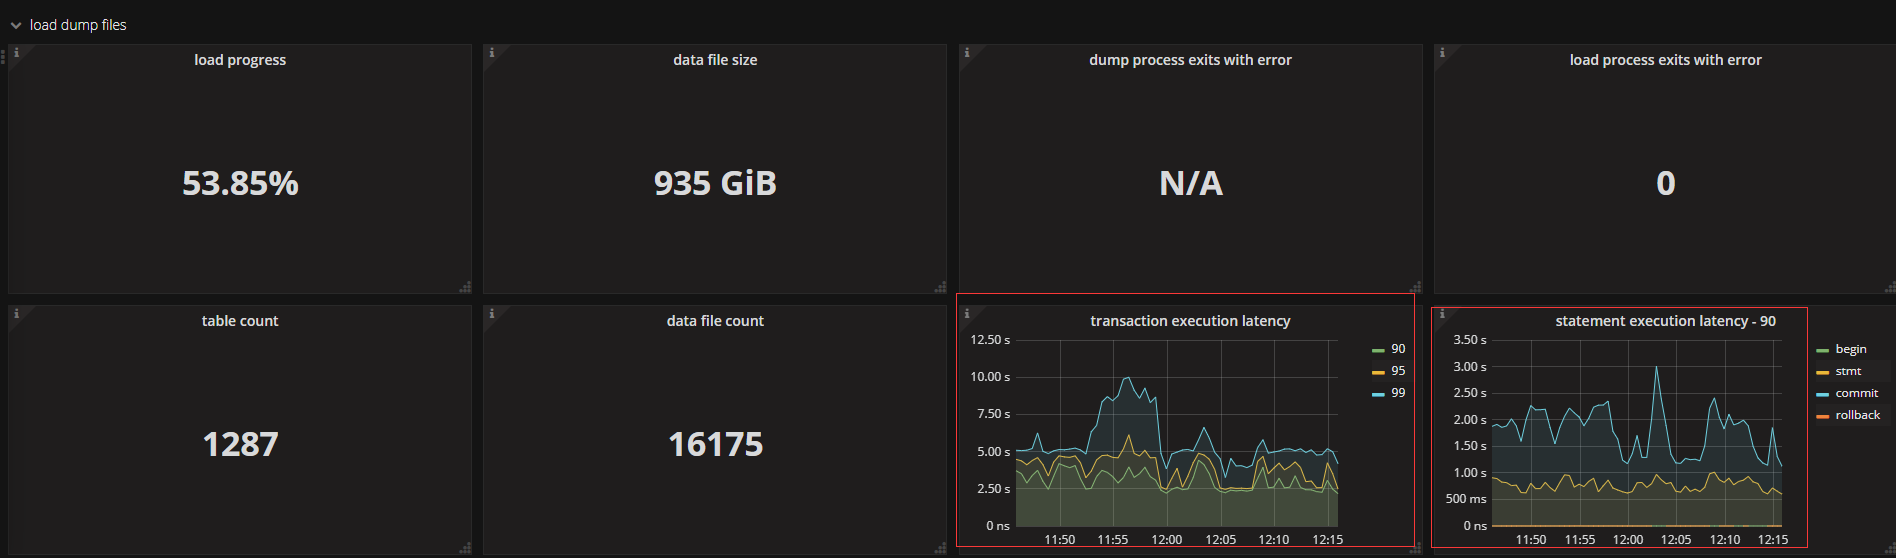Show info for statement execution latency panel

[1441, 314]
